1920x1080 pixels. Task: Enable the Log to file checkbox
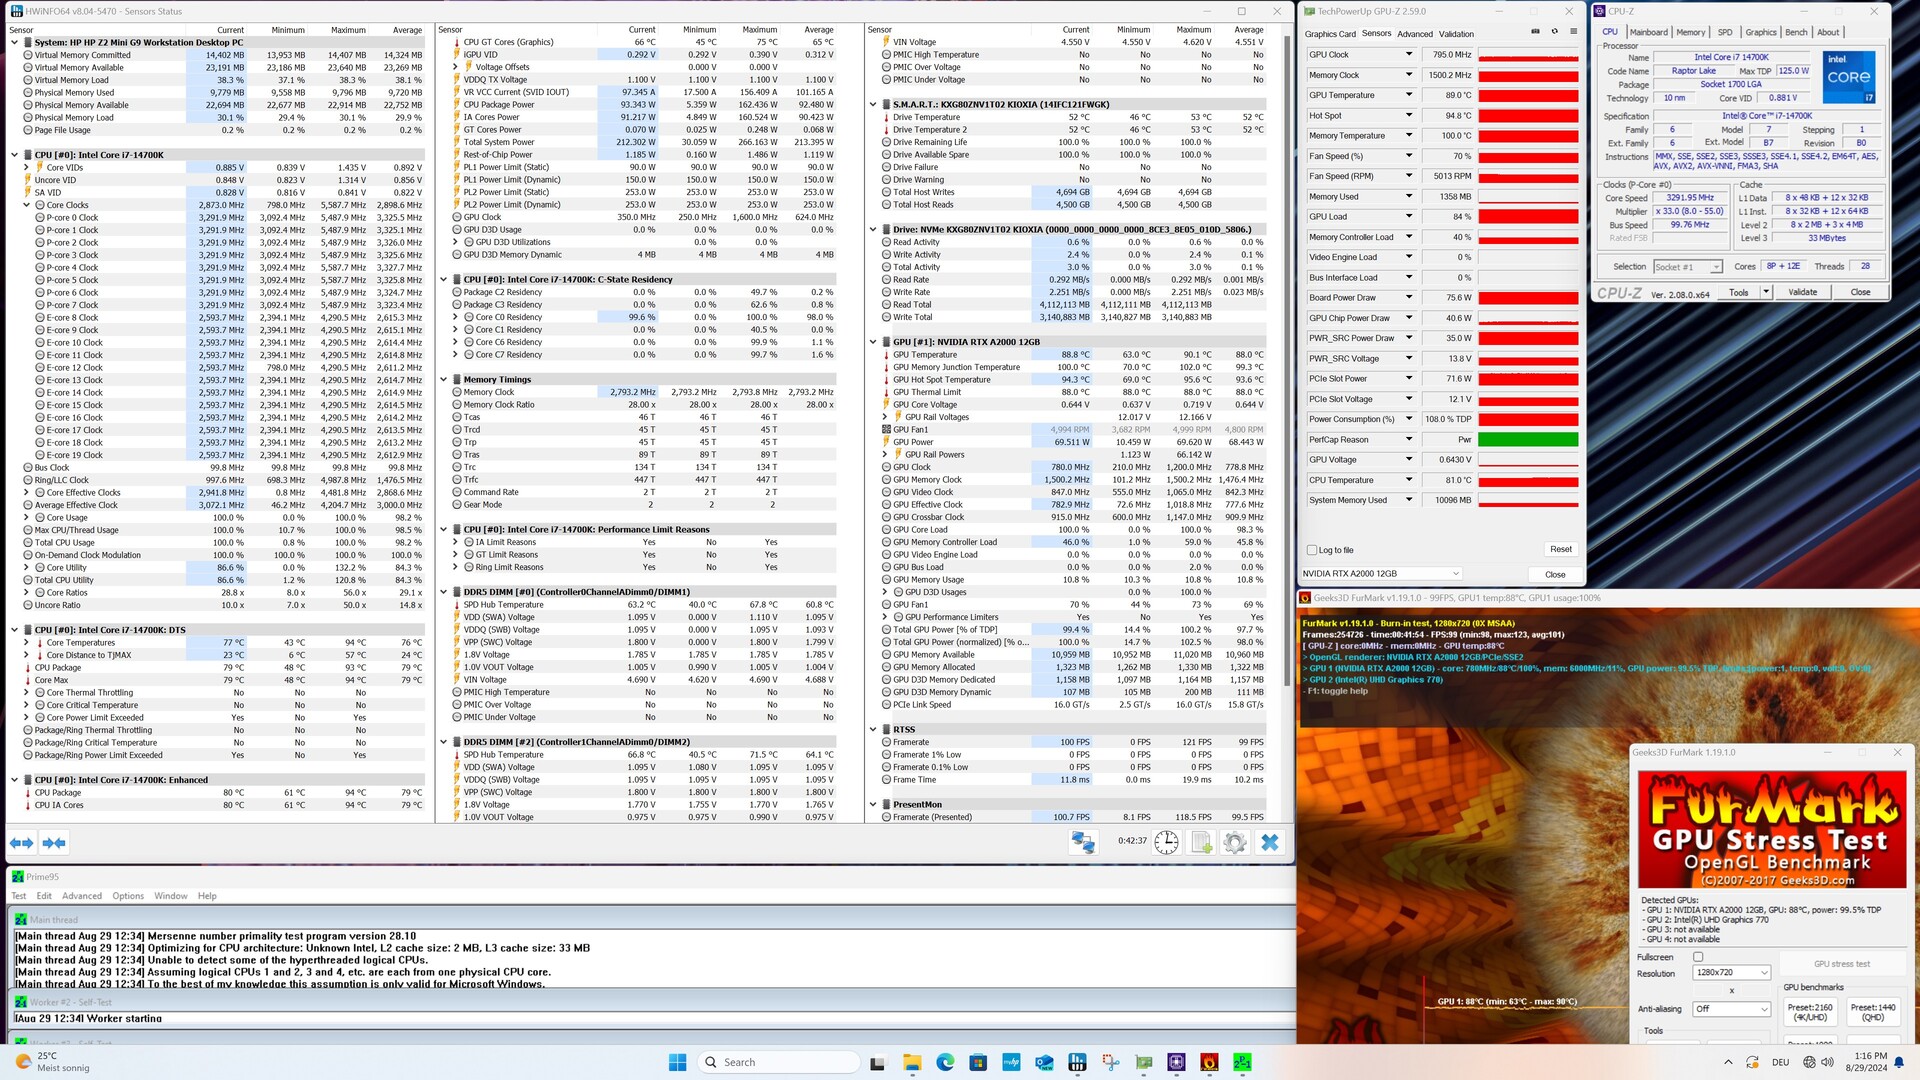[x=1312, y=550]
